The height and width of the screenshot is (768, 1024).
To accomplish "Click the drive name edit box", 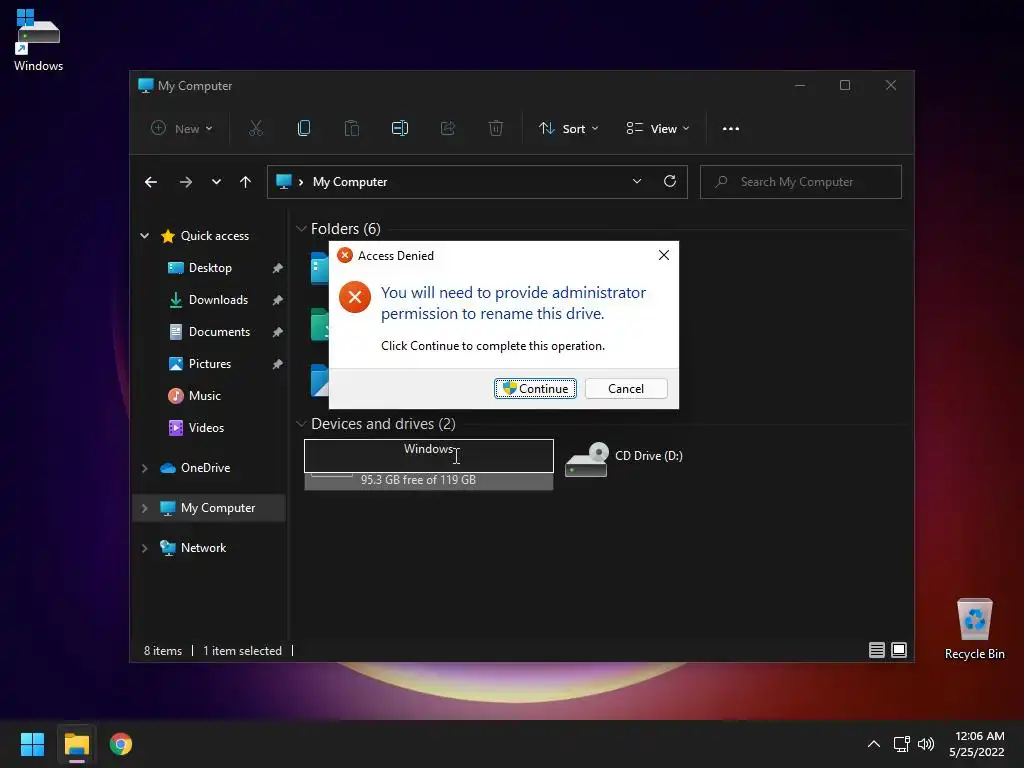I will click(428, 456).
